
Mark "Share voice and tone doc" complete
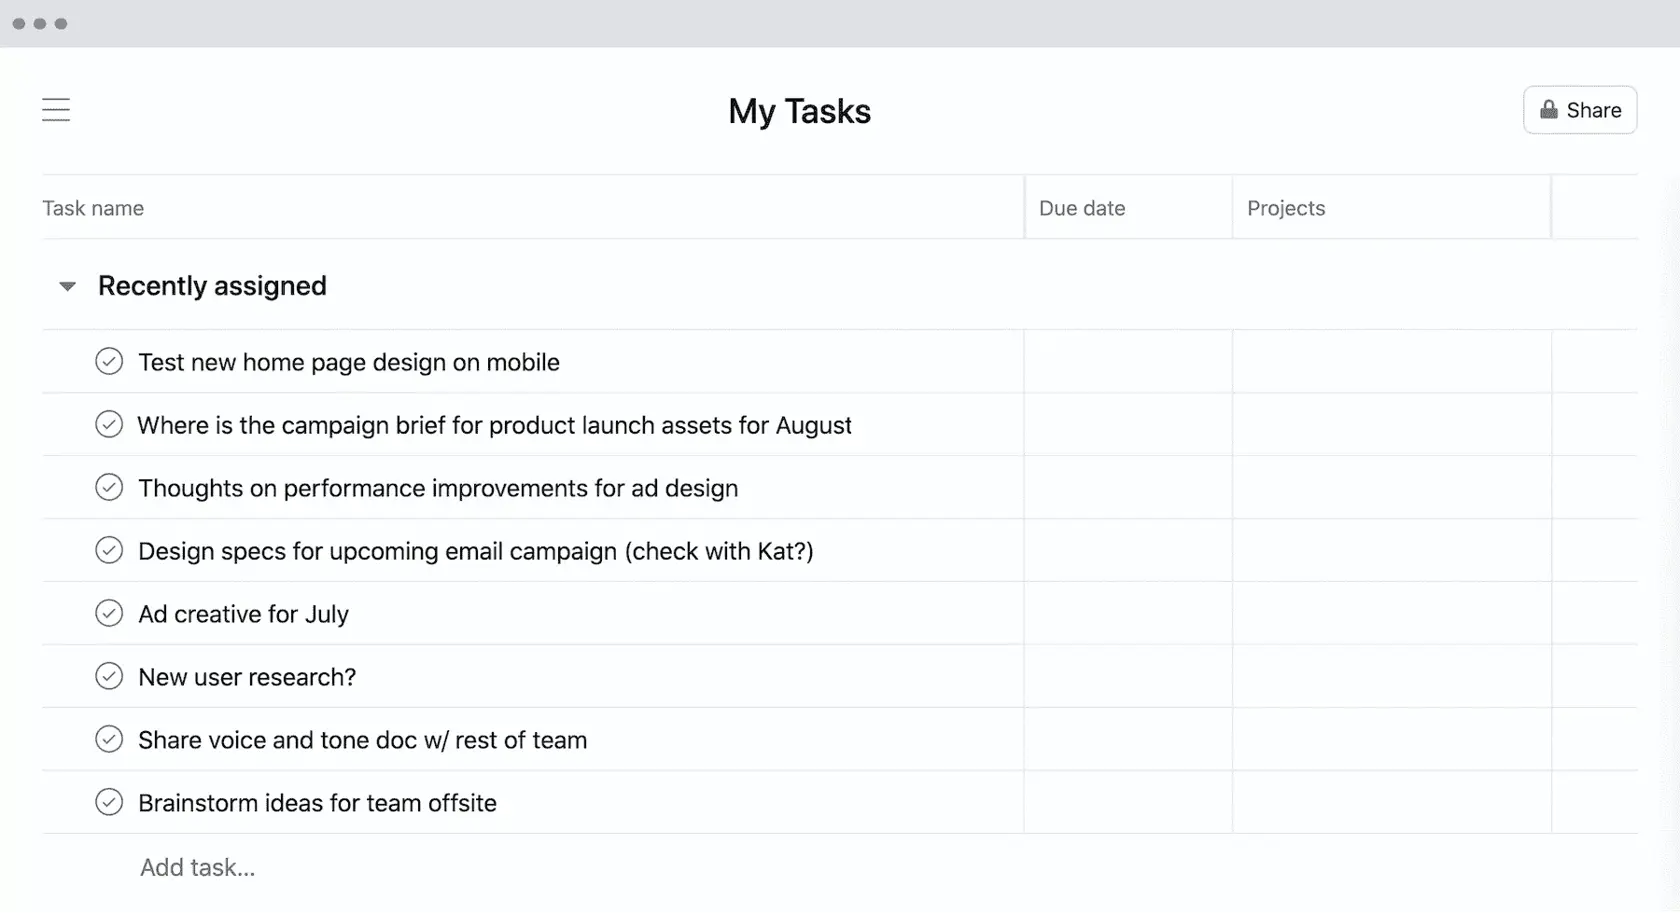(109, 739)
